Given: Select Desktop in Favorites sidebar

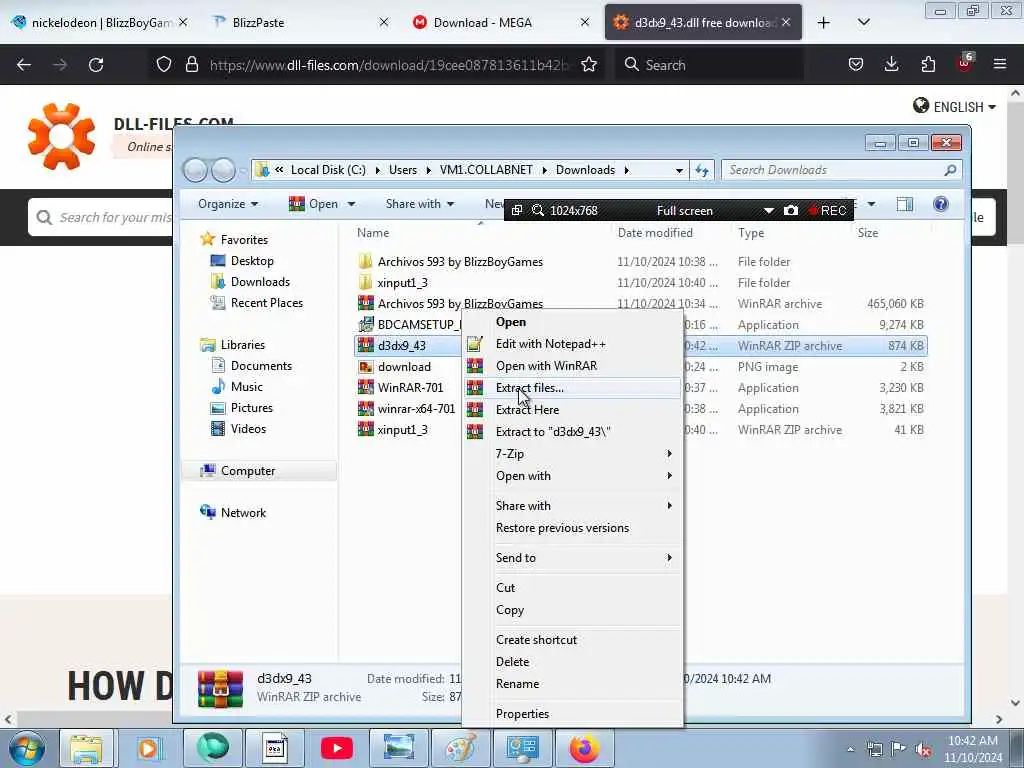Looking at the screenshot, I should (x=252, y=261).
